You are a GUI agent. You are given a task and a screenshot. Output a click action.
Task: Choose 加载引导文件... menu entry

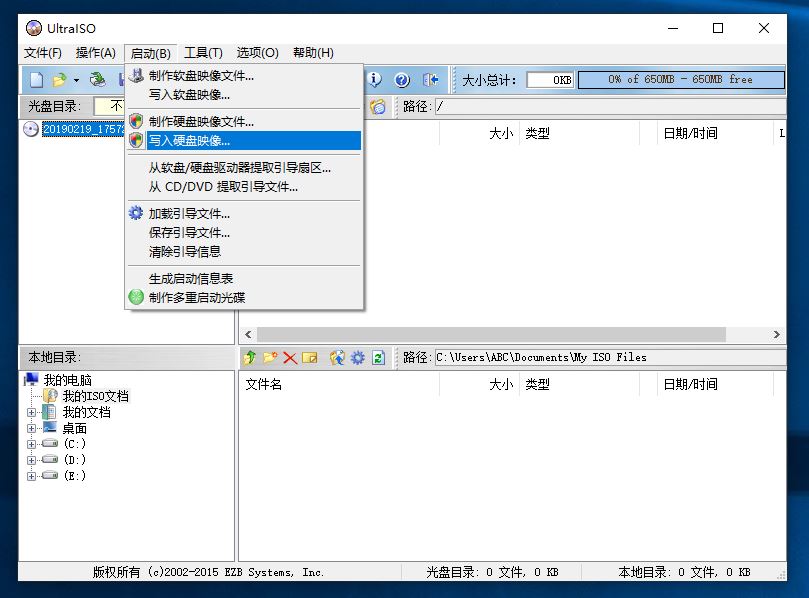pyautogui.click(x=245, y=213)
